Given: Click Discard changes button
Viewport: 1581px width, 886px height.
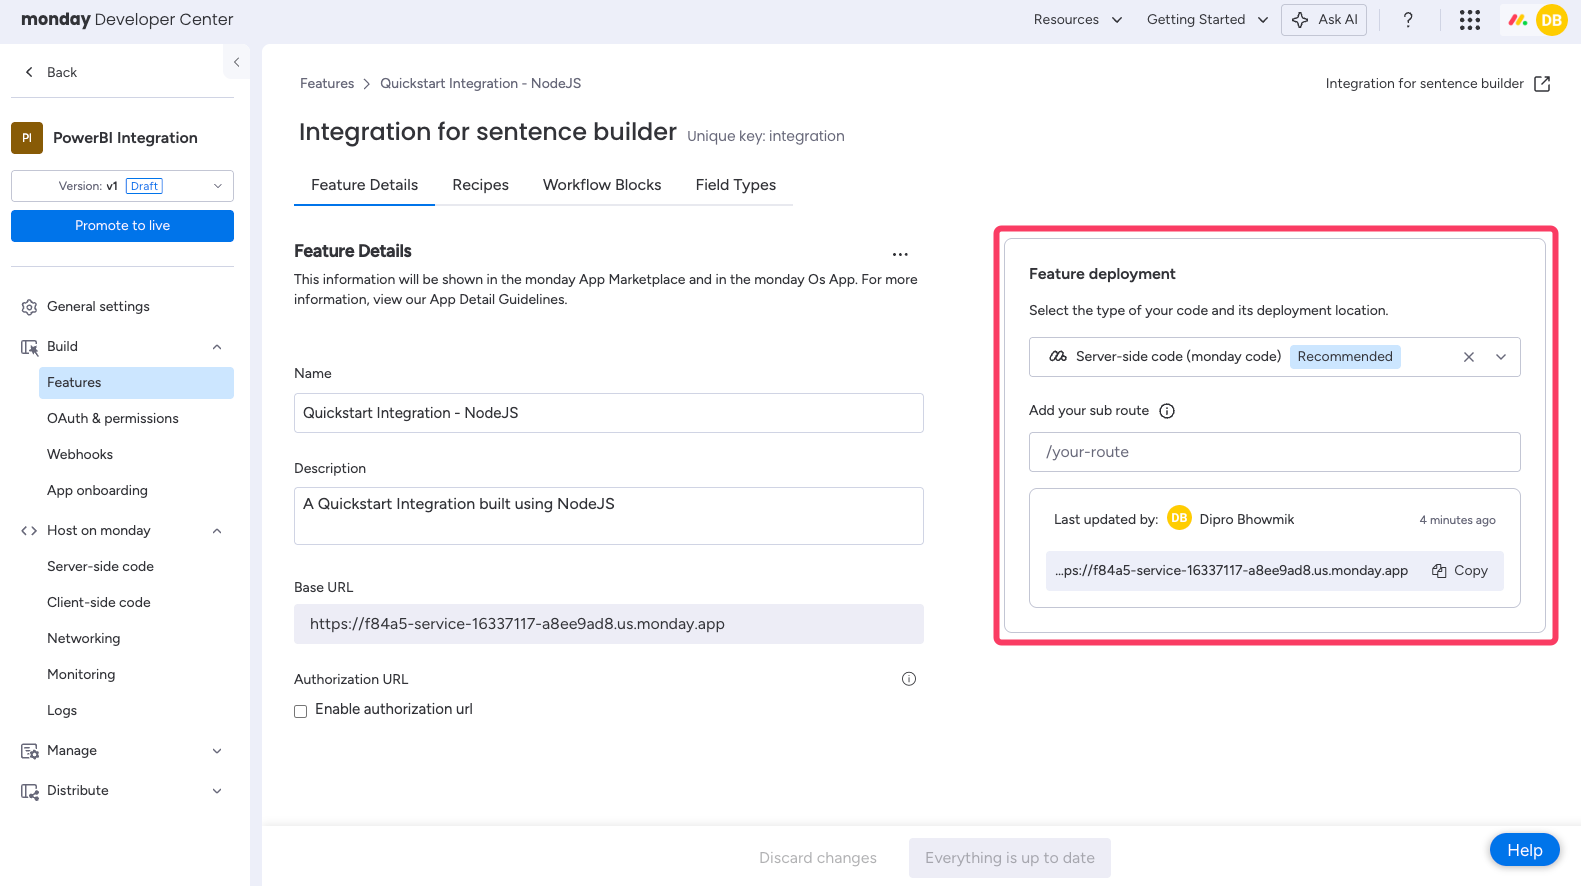Looking at the screenshot, I should tap(818, 858).
